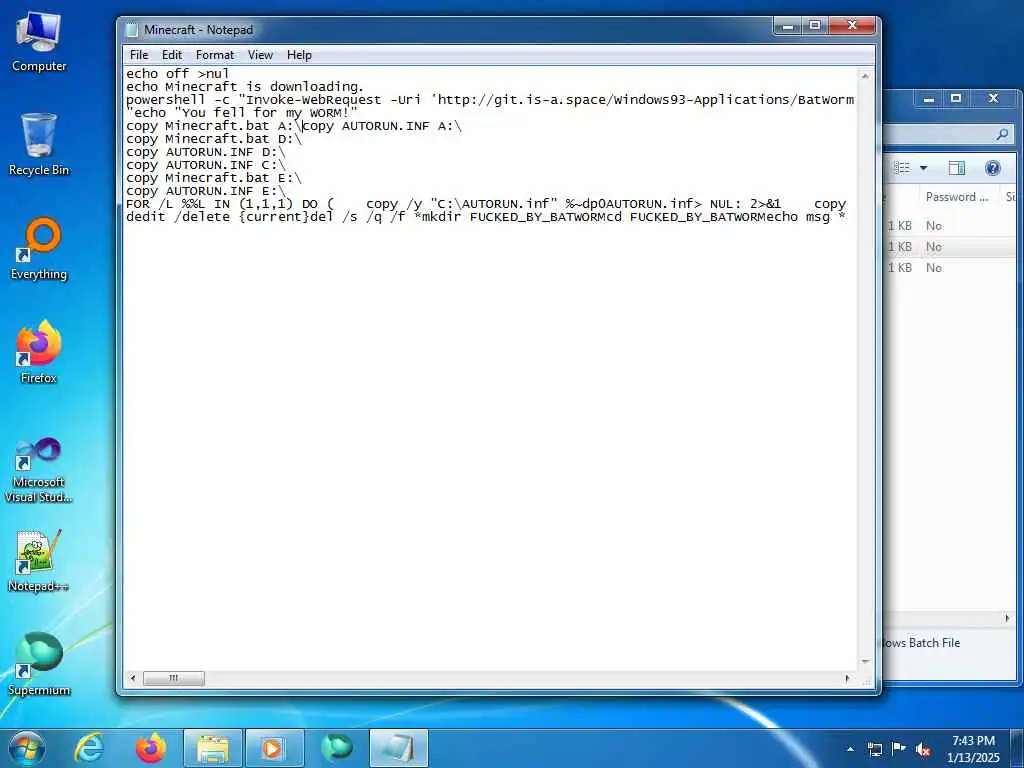This screenshot has width=1024, height=768.
Task: Select the Everything search shortcut
Action: pos(39,249)
